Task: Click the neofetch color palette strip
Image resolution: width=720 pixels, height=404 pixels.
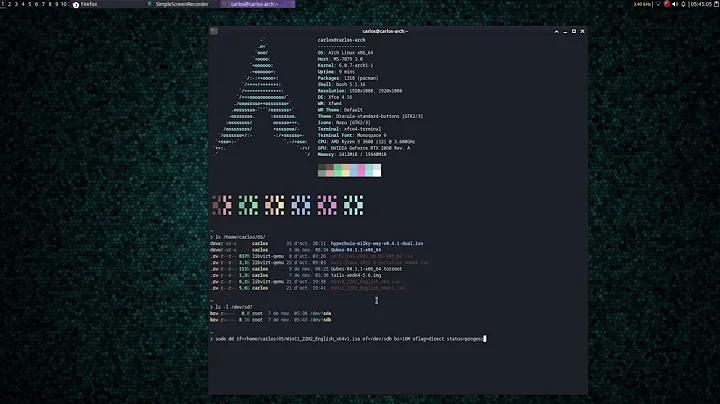Action: tap(349, 170)
